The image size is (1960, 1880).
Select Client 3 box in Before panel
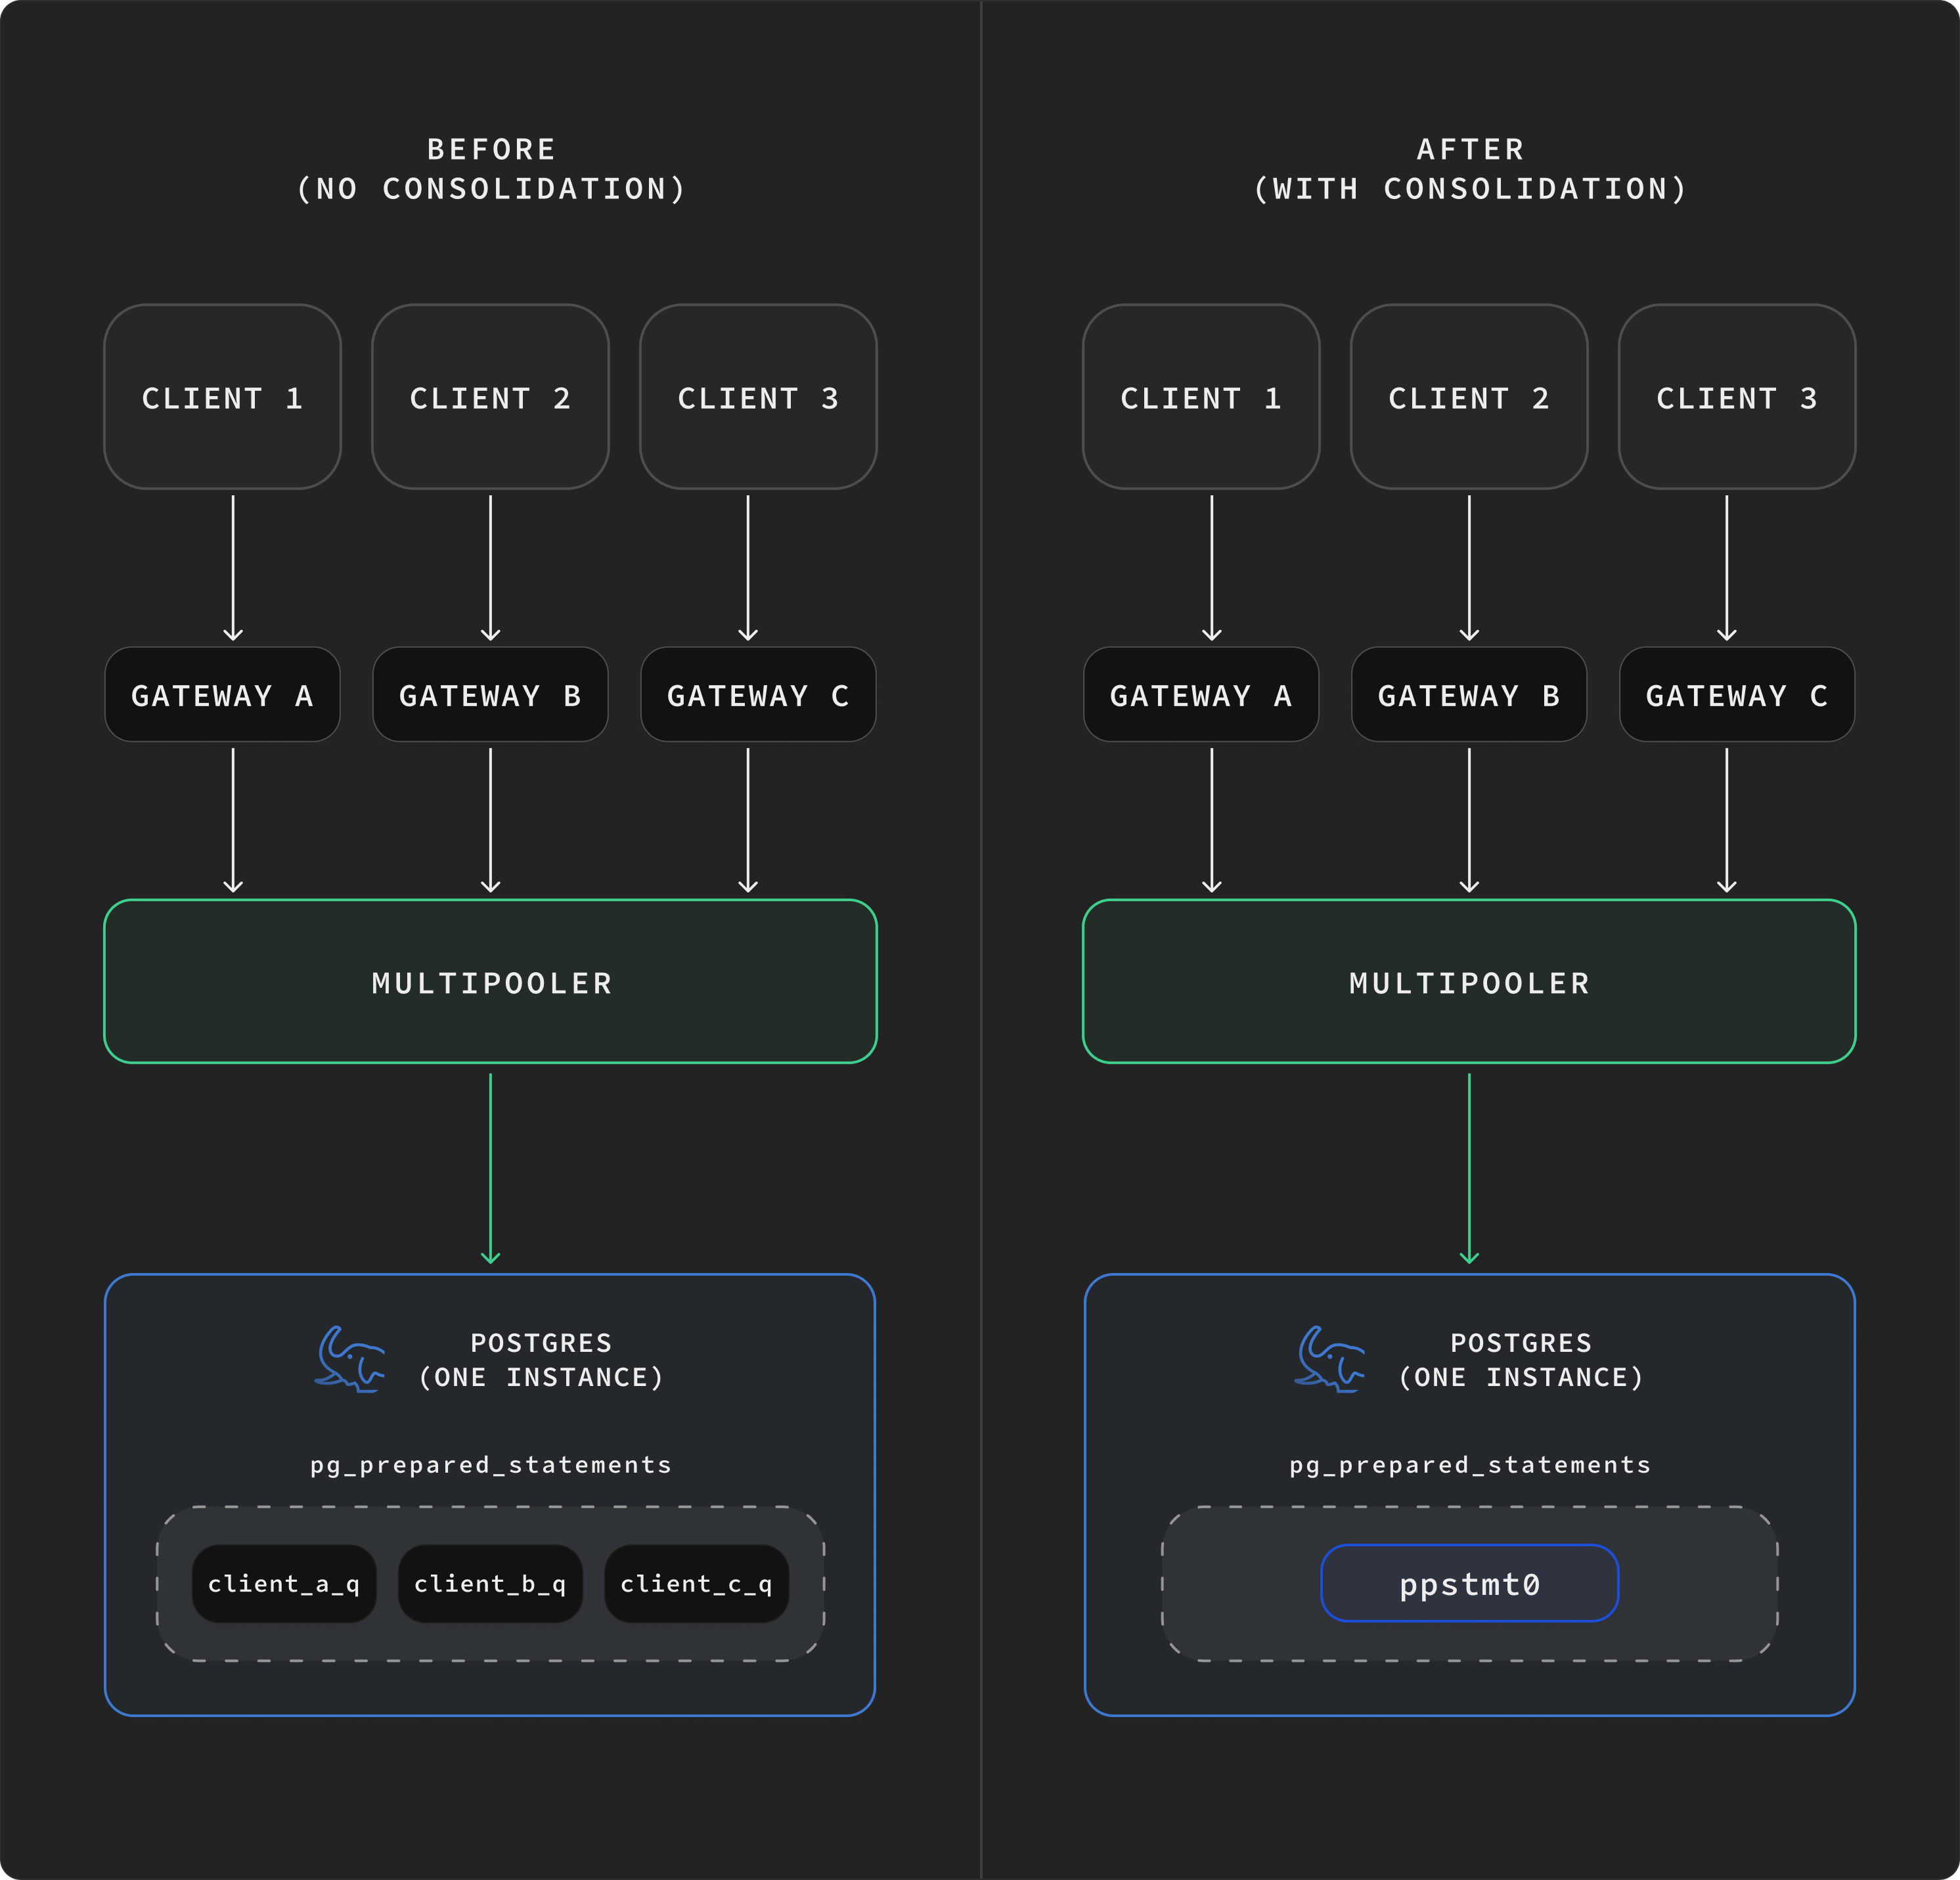click(x=758, y=397)
